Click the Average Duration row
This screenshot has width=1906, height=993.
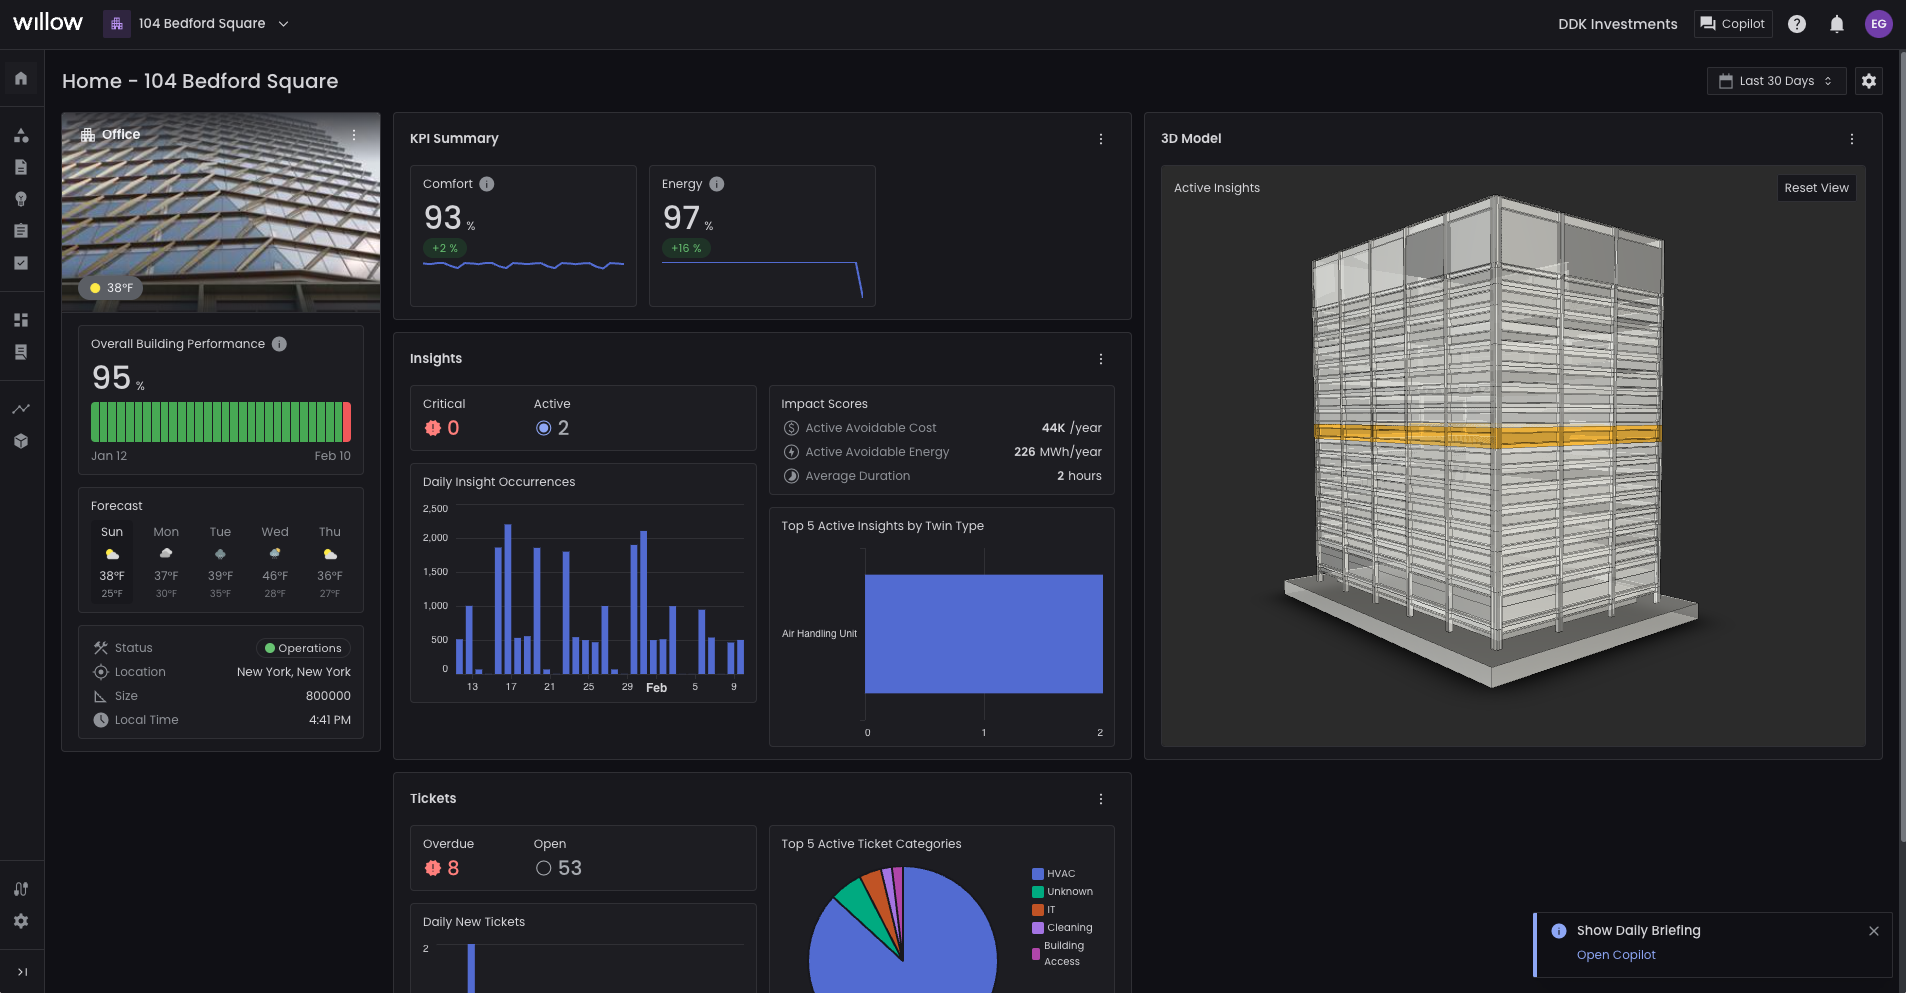[941, 476]
